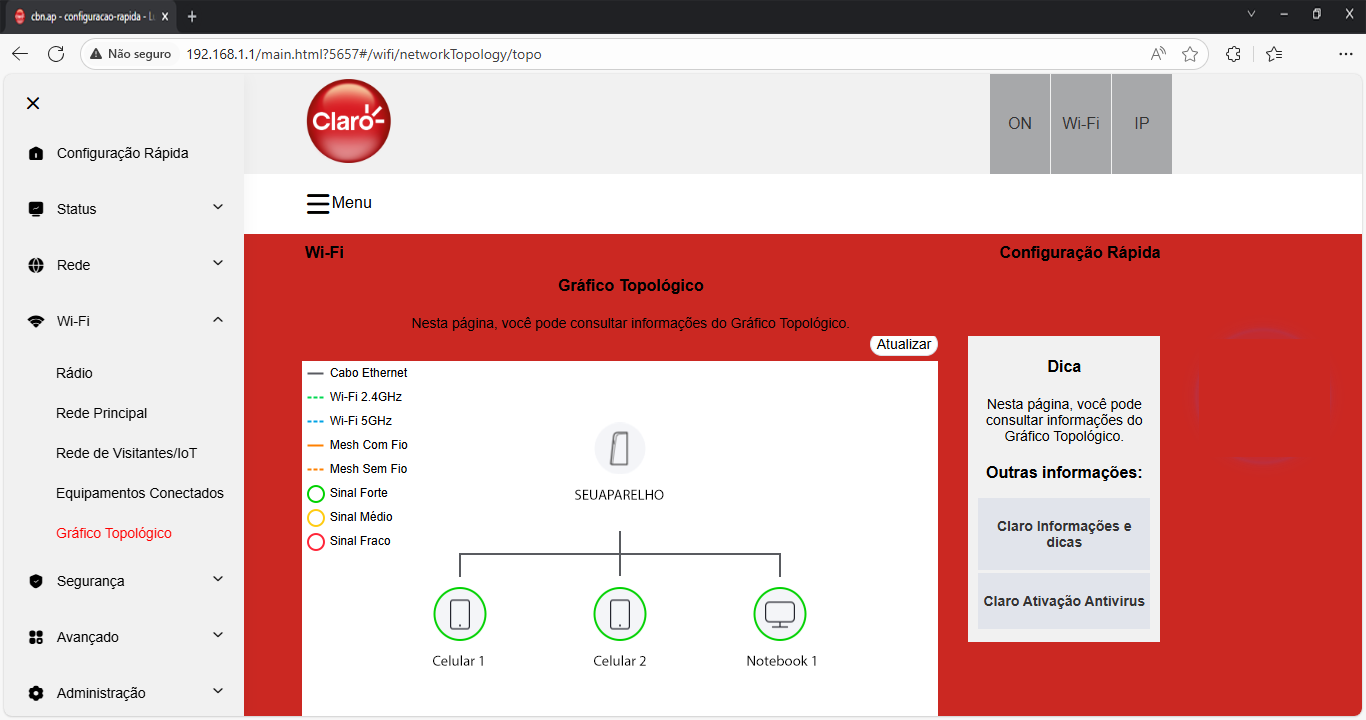The image size is (1366, 720).
Task: Open Claro Ativação Antivirus link
Action: click(x=1063, y=601)
